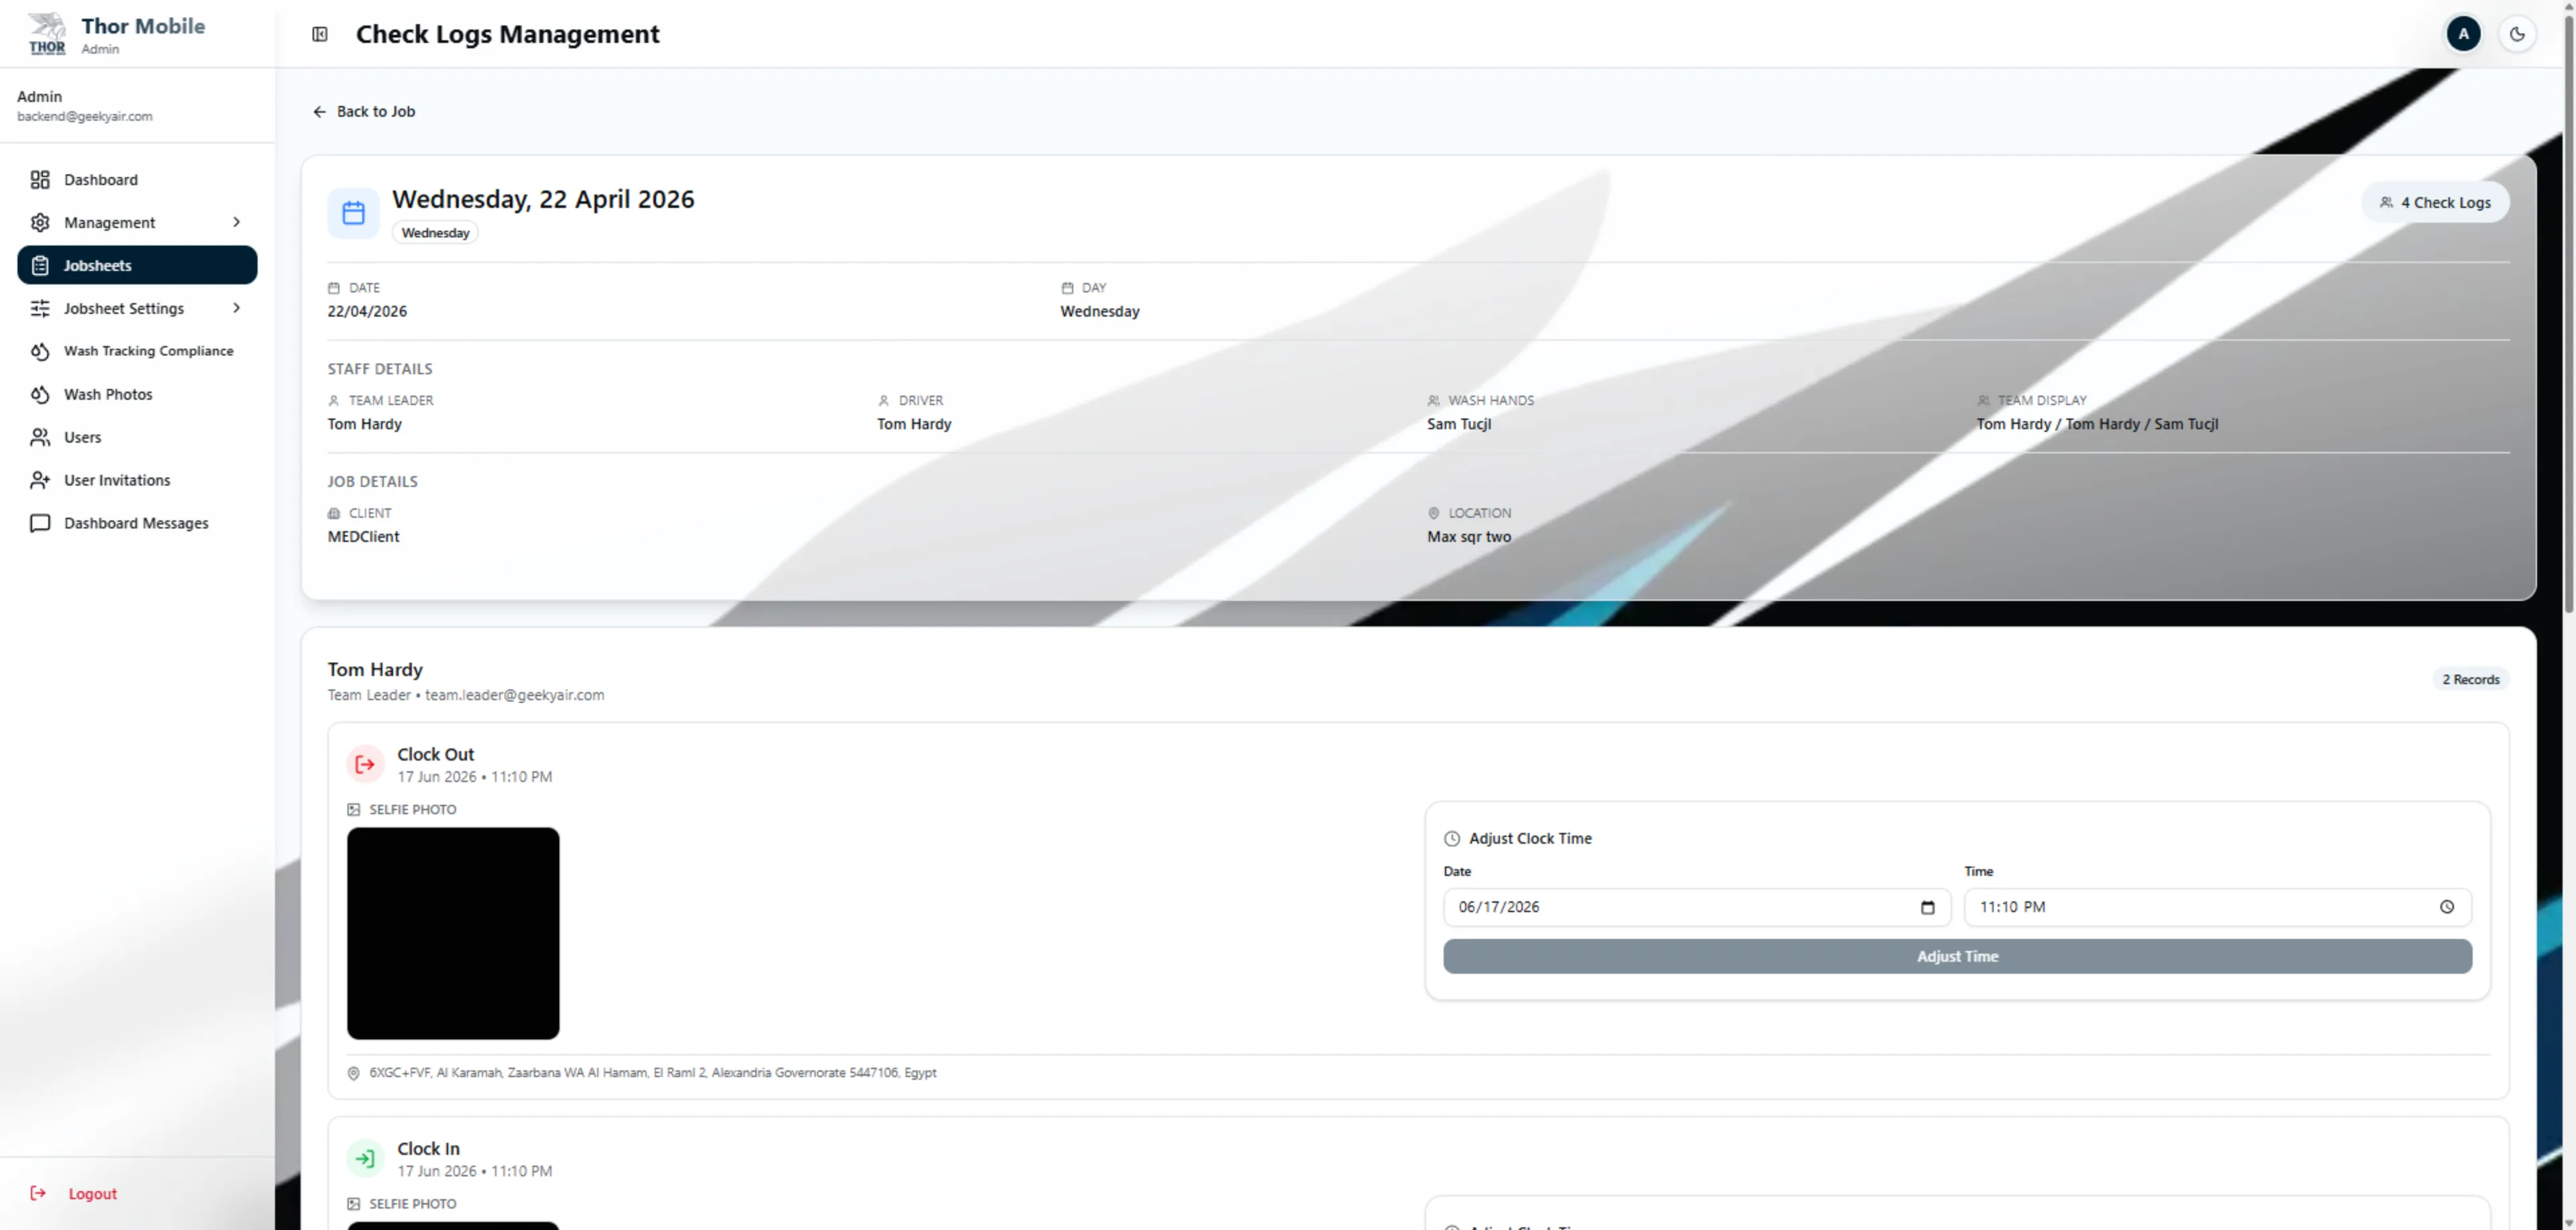The width and height of the screenshot is (2576, 1230).
Task: Click the Logout link
Action: pos(74,1193)
